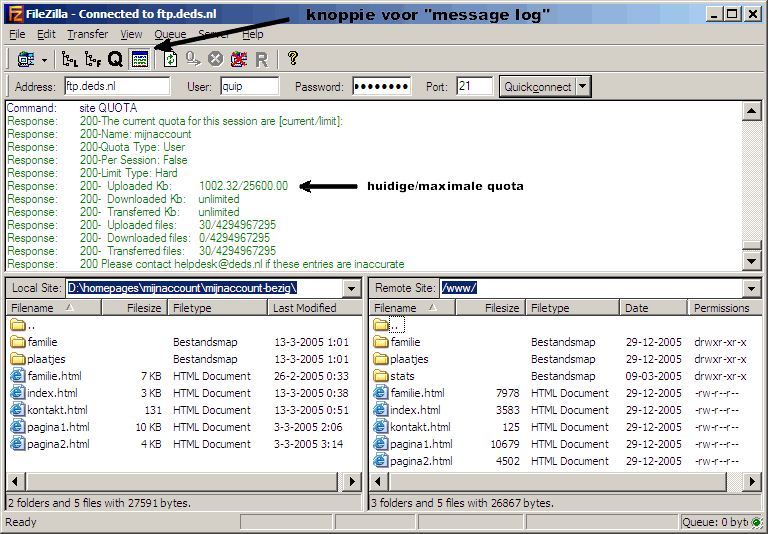
Task: Click message log scroll down arrow
Action: (751, 261)
